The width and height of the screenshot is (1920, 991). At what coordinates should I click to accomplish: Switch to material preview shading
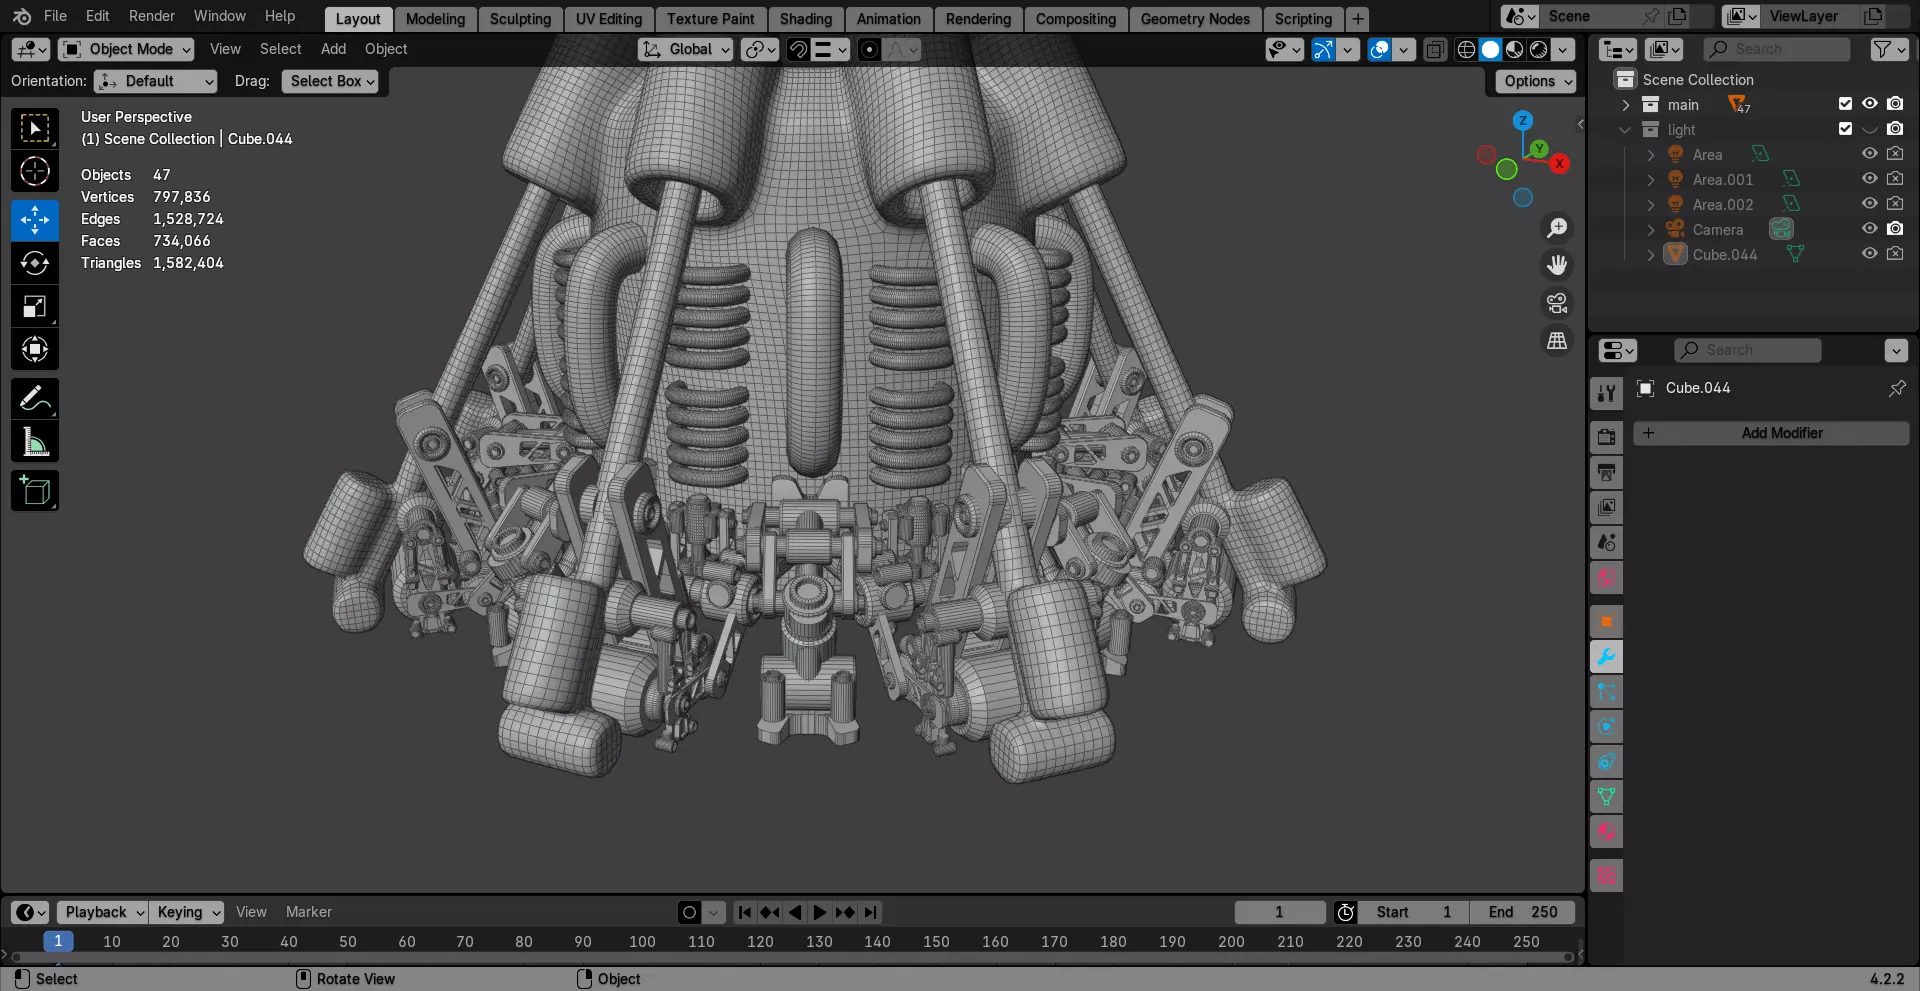pyautogui.click(x=1514, y=49)
